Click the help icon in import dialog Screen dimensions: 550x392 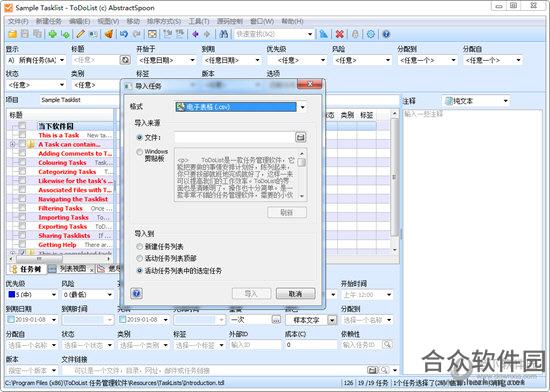click(136, 293)
